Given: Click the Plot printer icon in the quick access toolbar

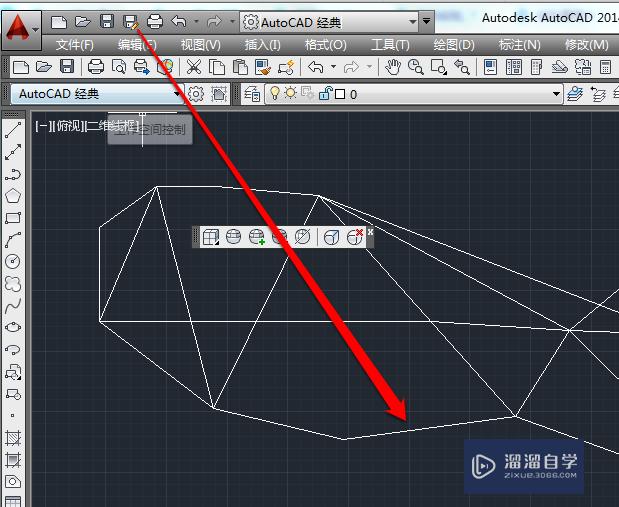Looking at the screenshot, I should [155, 22].
